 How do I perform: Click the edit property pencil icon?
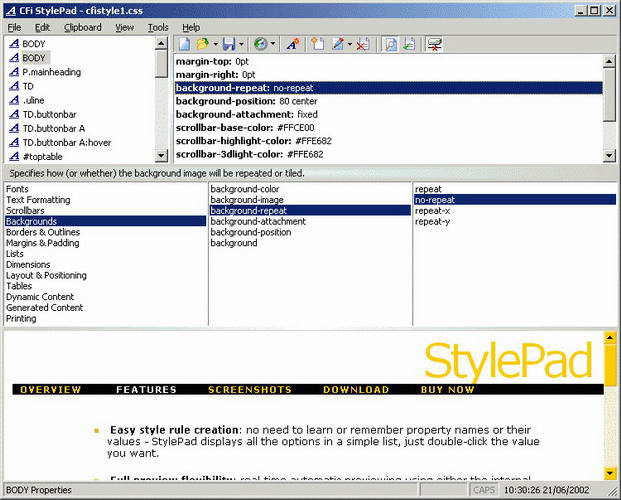pyautogui.click(x=339, y=44)
